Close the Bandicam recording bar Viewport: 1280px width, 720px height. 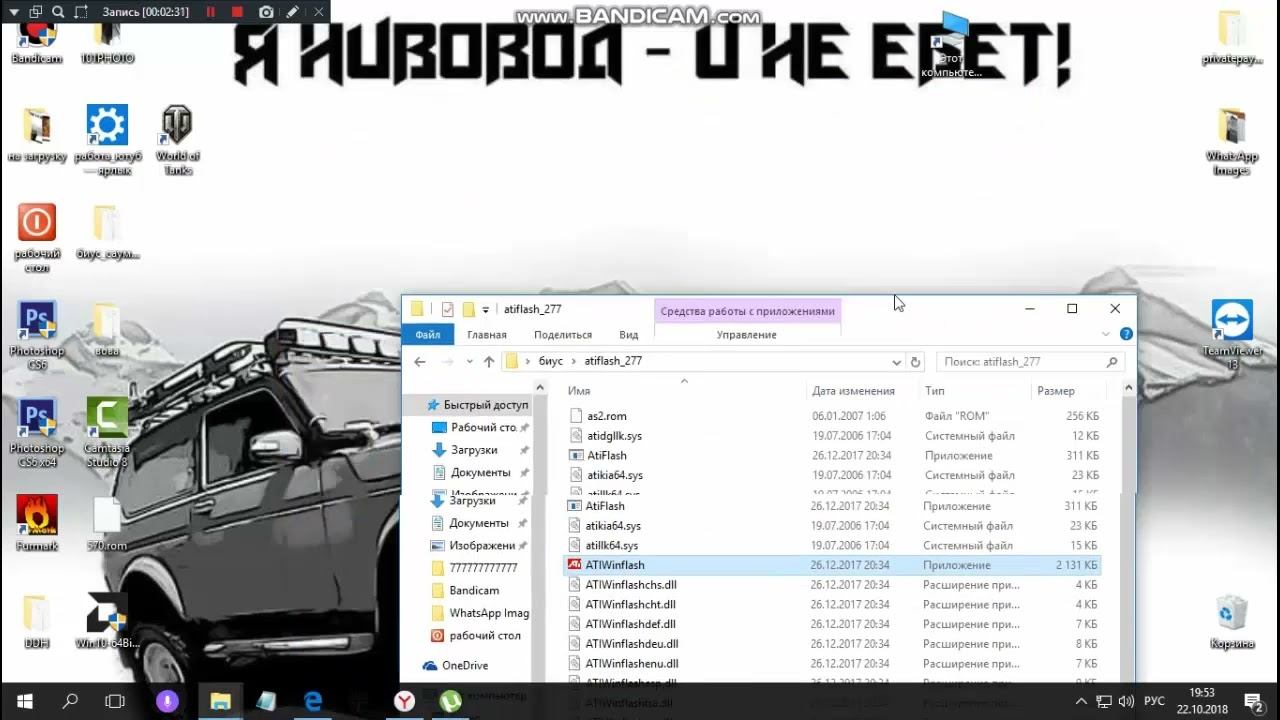click(x=318, y=12)
